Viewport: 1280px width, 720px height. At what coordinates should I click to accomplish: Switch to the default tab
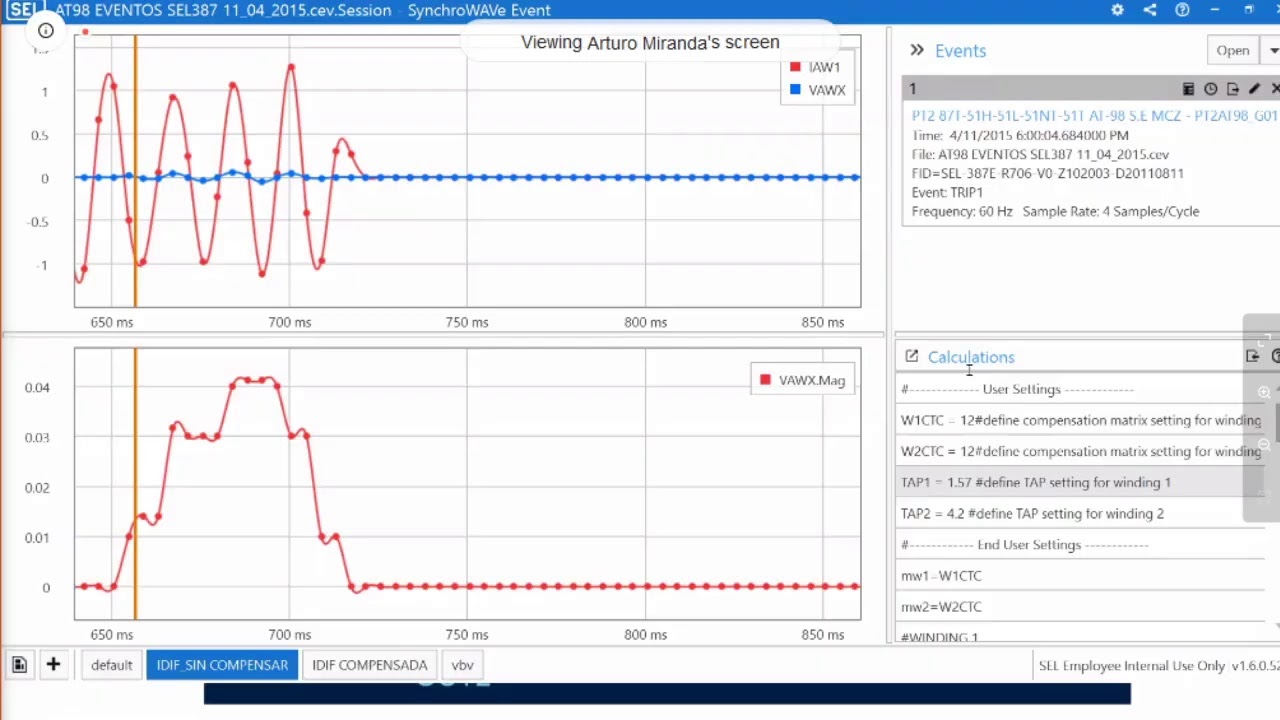pos(111,665)
